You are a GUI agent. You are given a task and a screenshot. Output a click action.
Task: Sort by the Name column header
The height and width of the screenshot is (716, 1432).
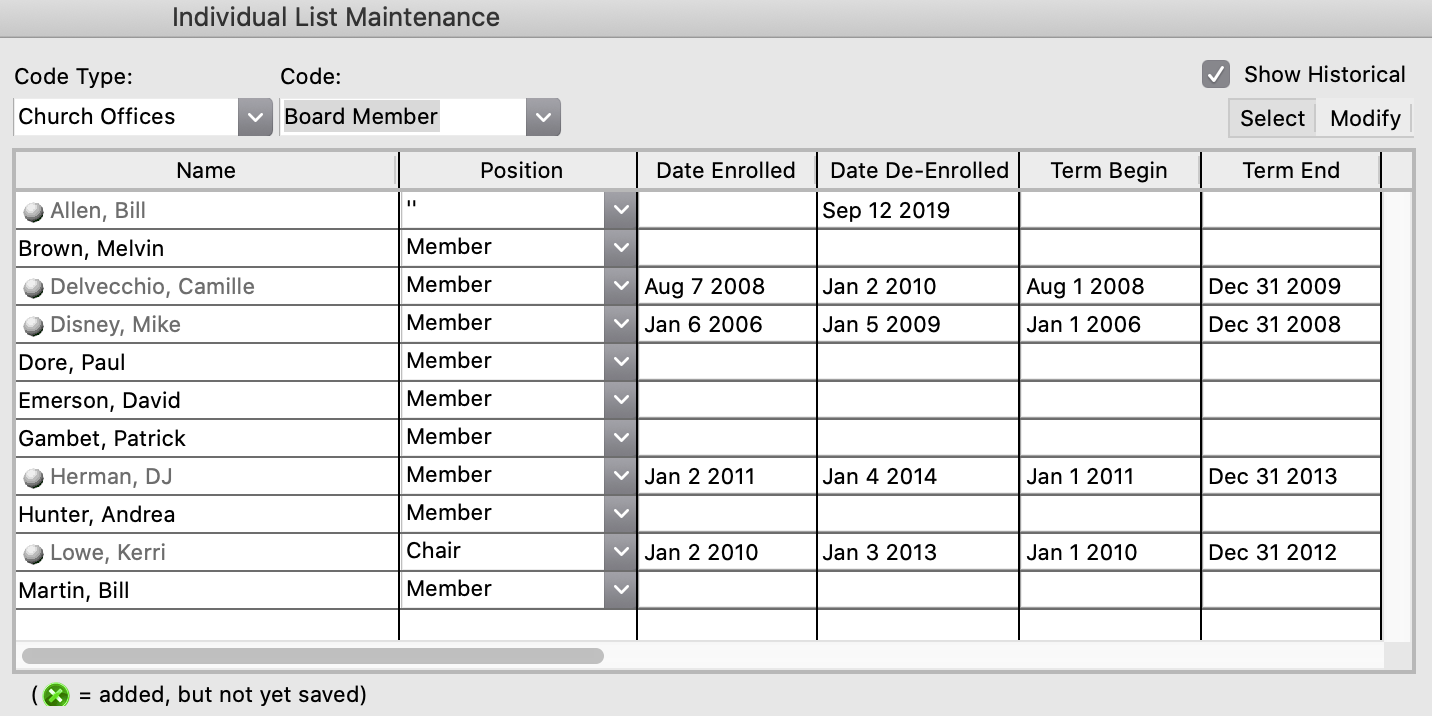point(206,171)
